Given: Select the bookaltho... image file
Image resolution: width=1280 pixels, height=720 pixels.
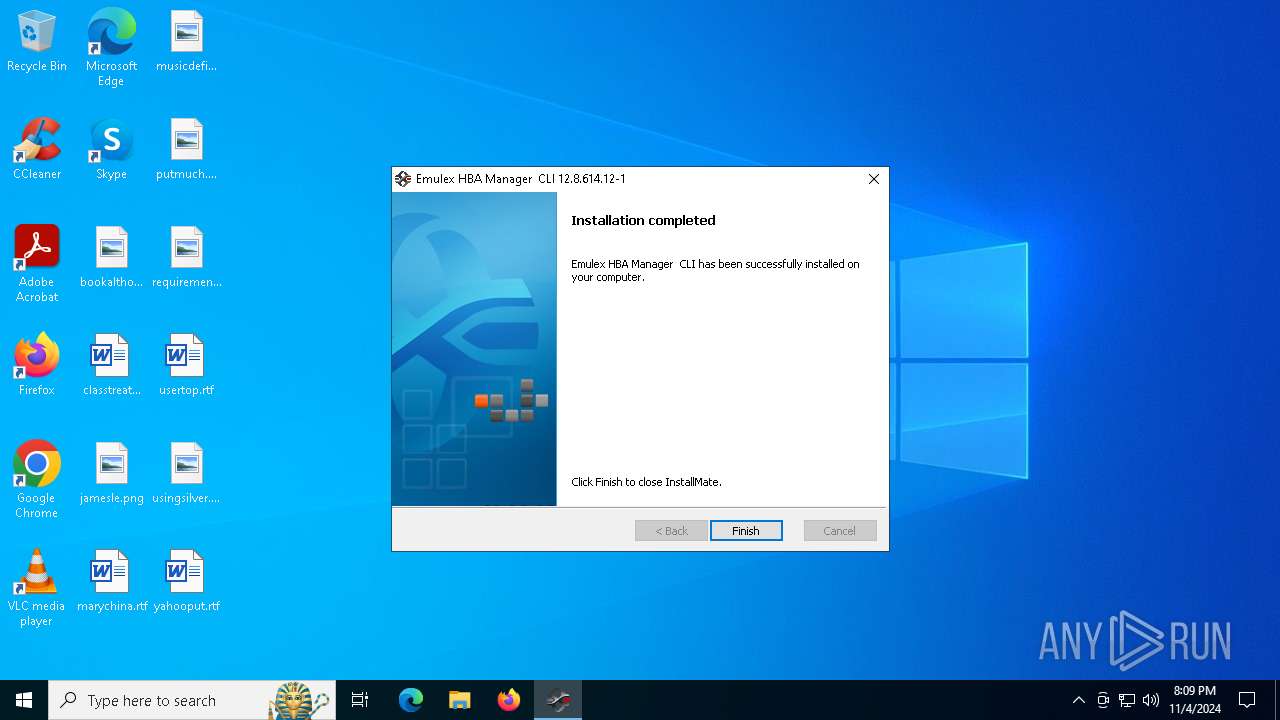Looking at the screenshot, I should [x=111, y=258].
